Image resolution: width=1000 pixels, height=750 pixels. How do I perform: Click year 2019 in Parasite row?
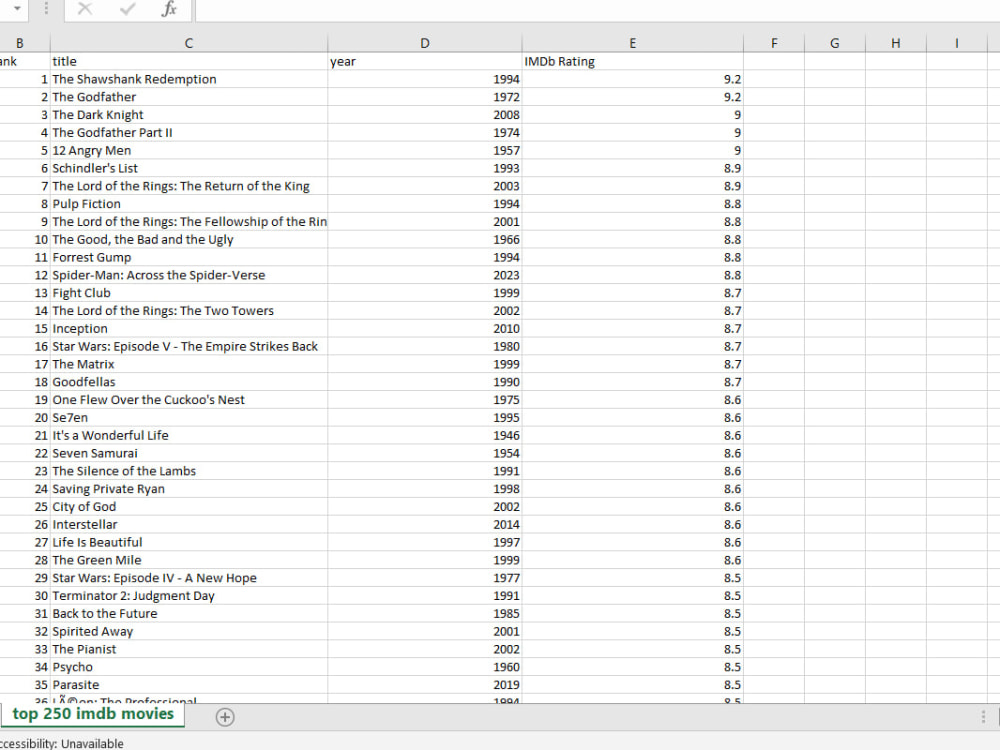[425, 685]
